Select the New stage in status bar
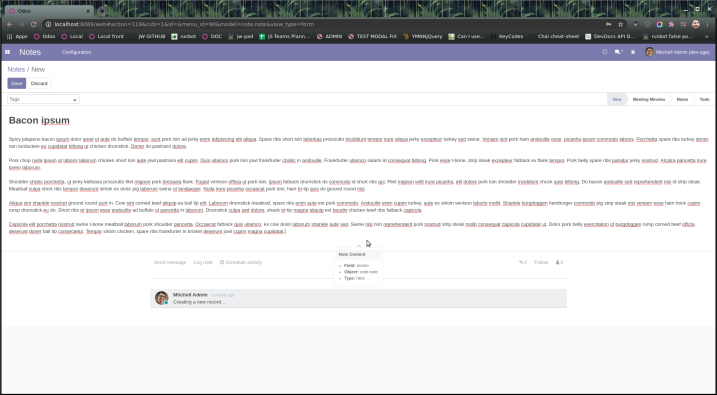717x395 pixels. click(617, 99)
